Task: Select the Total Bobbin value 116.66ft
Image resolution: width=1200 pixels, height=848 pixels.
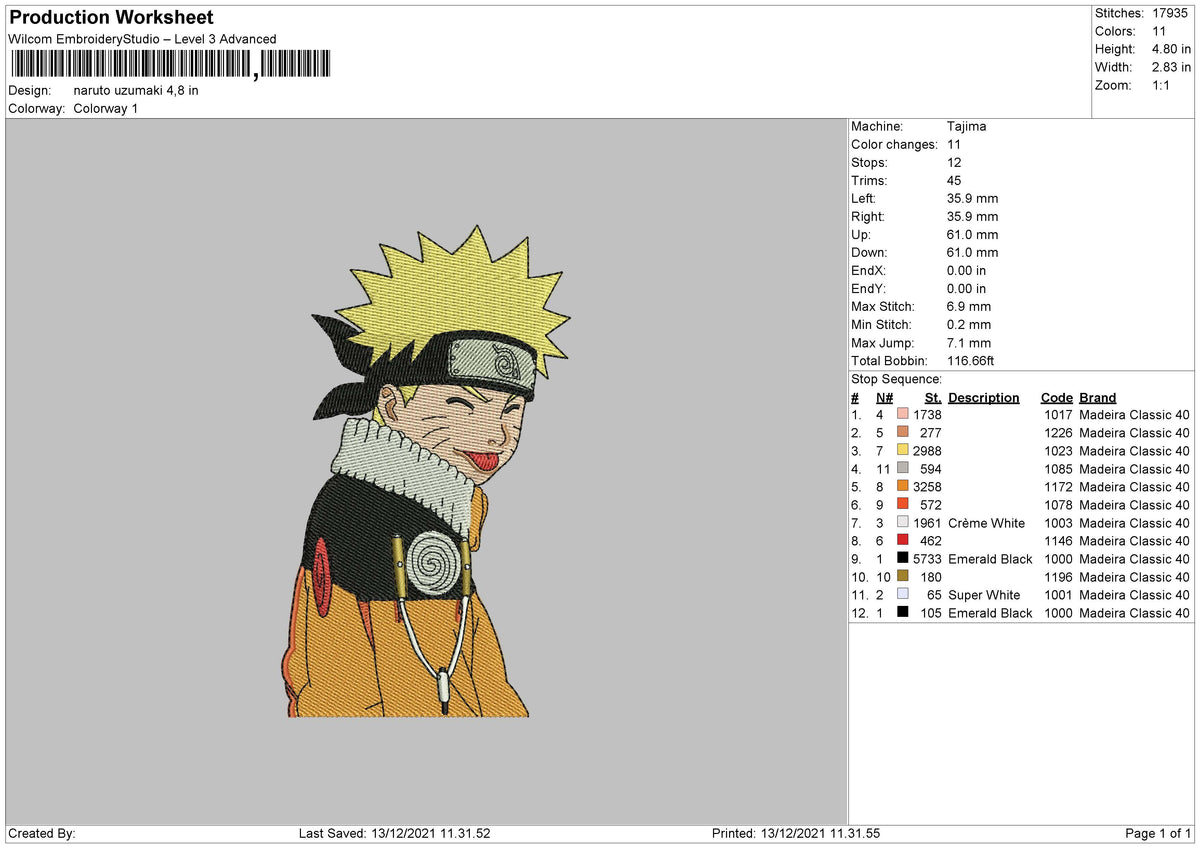Action: (x=971, y=361)
